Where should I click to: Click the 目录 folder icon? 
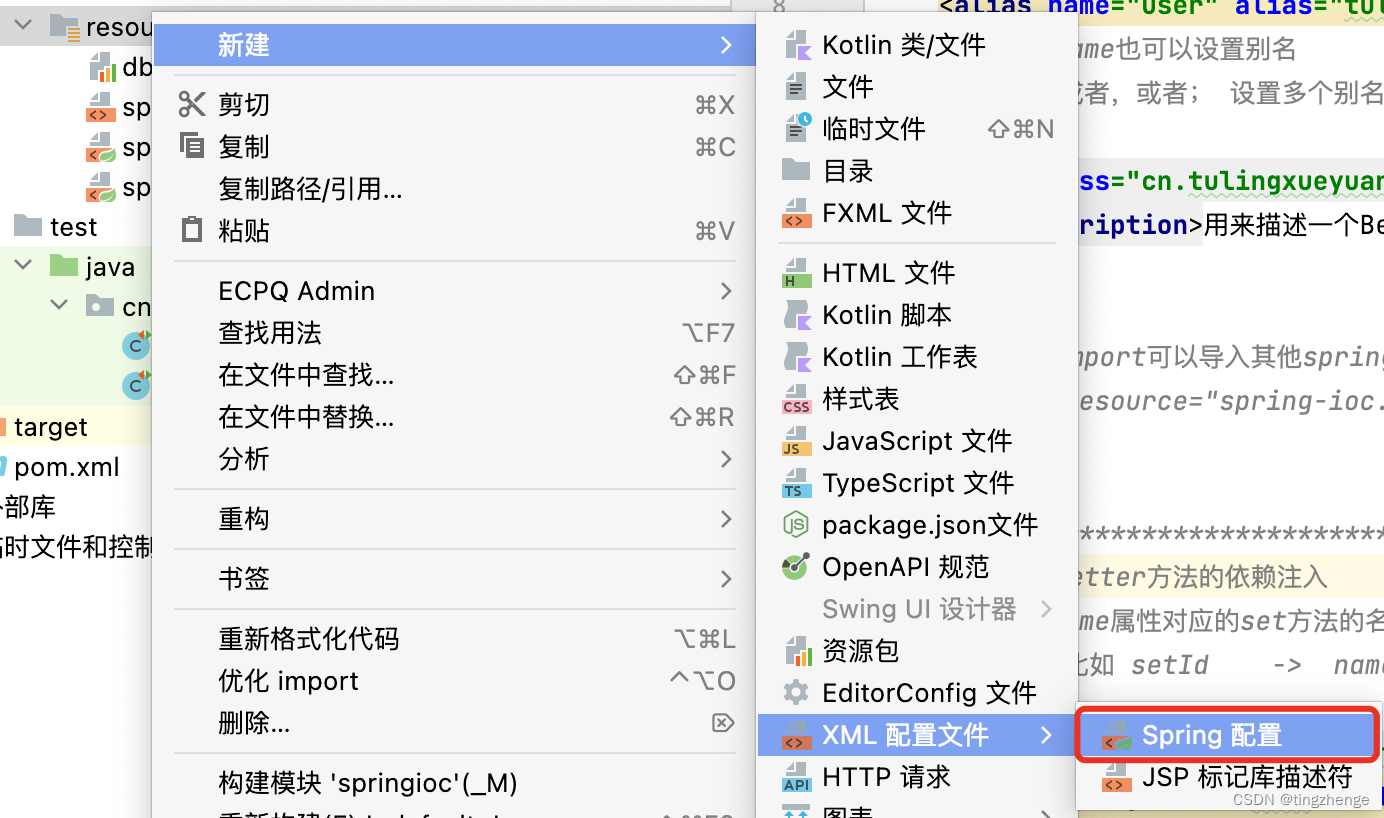point(796,171)
